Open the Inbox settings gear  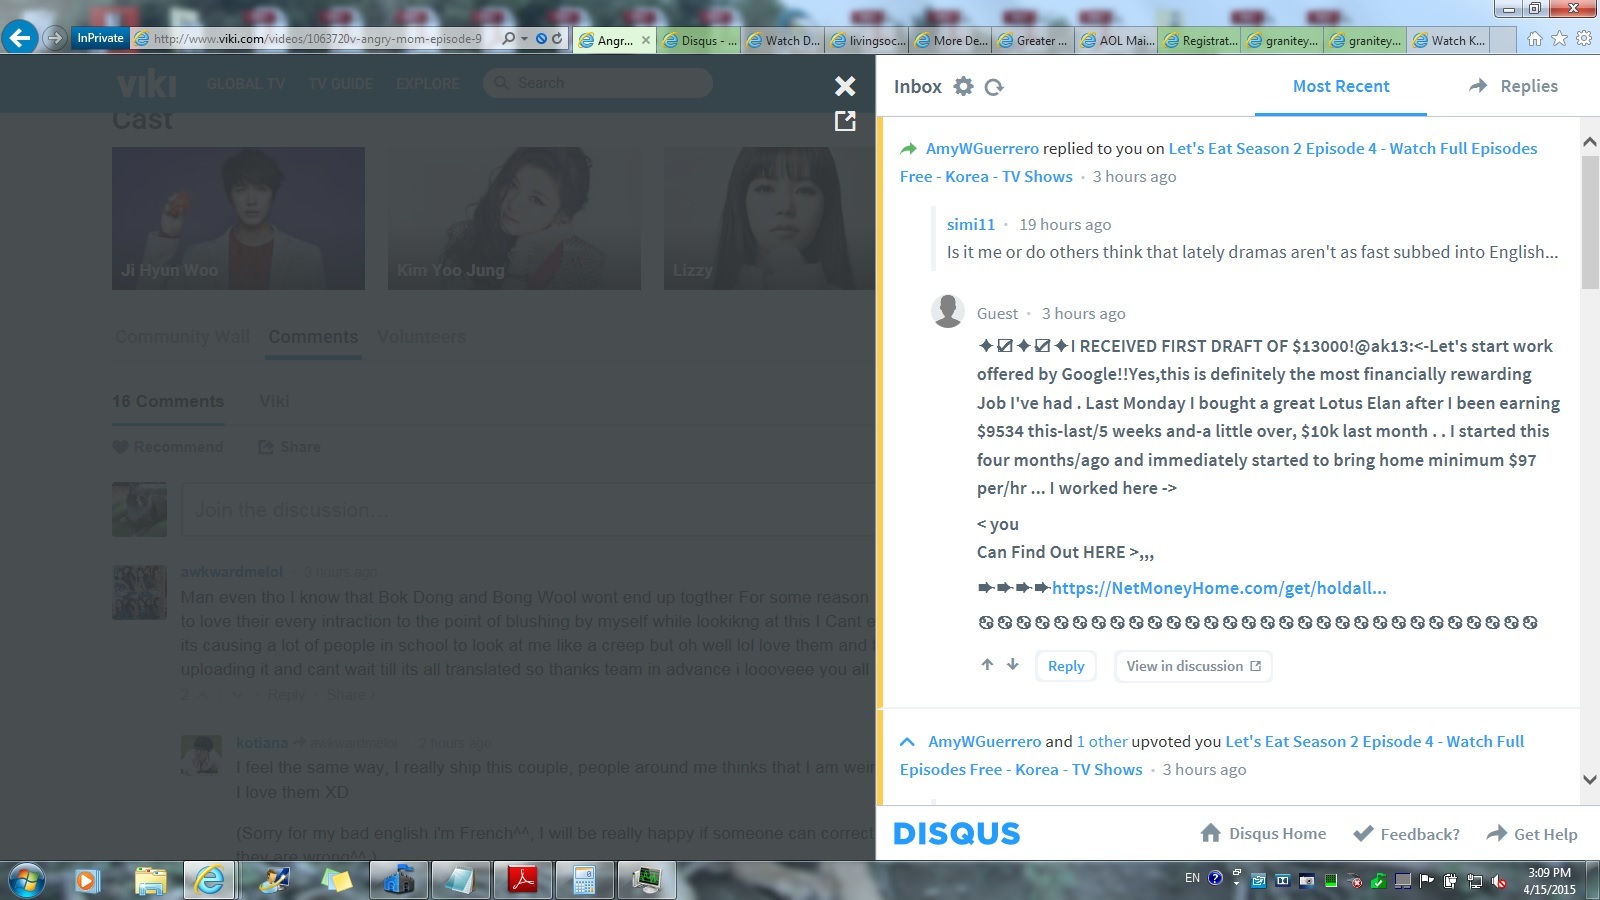tap(963, 86)
